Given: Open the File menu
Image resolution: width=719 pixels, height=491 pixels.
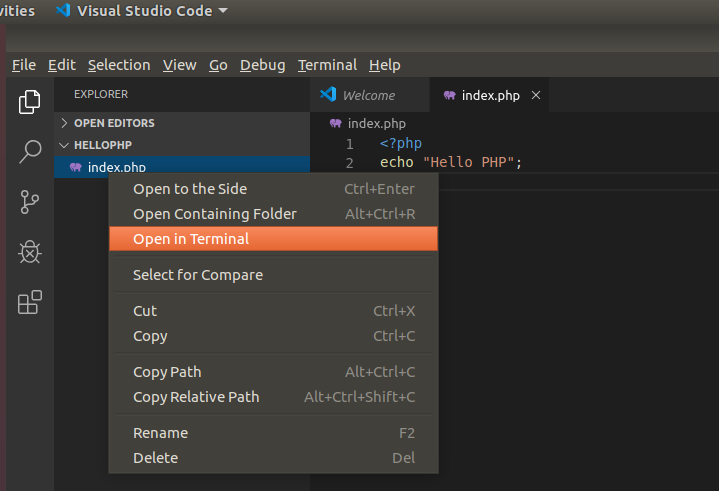Looking at the screenshot, I should click(24, 65).
